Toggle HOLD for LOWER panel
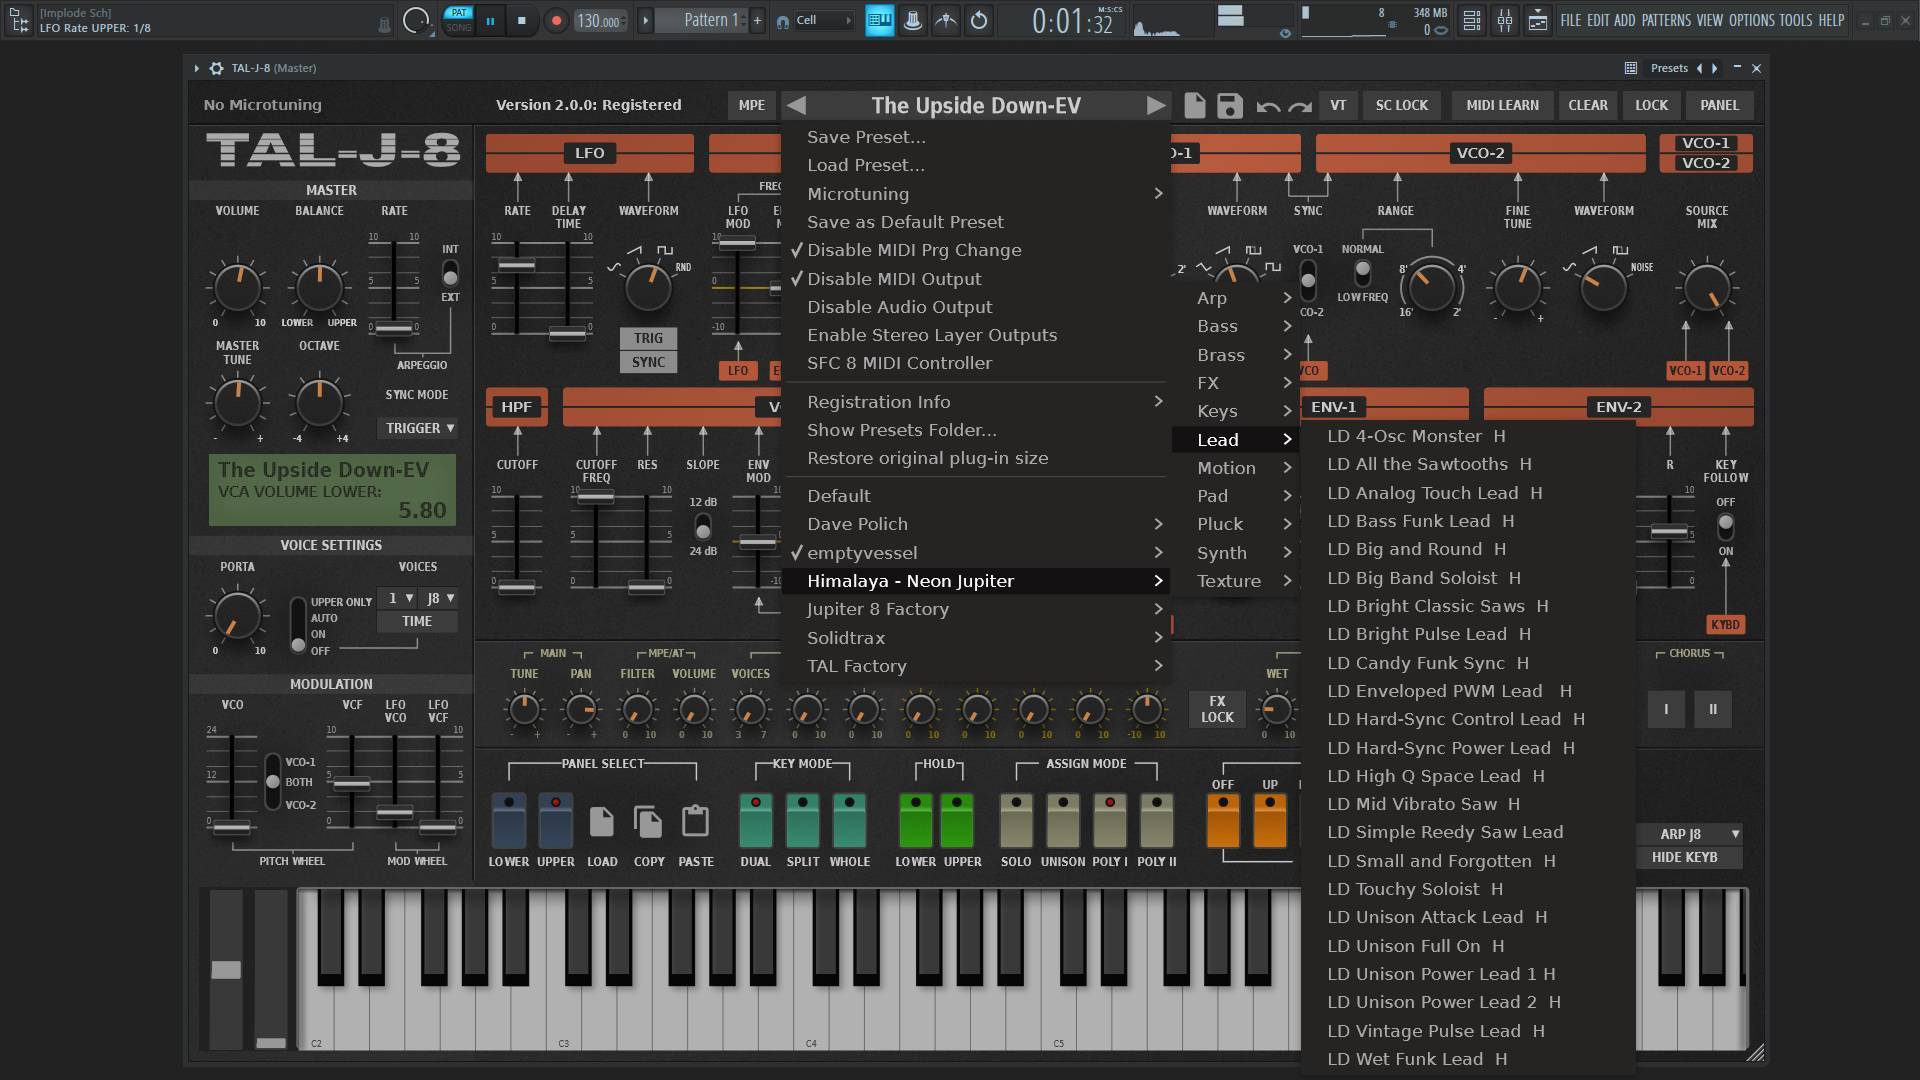 coord(915,821)
